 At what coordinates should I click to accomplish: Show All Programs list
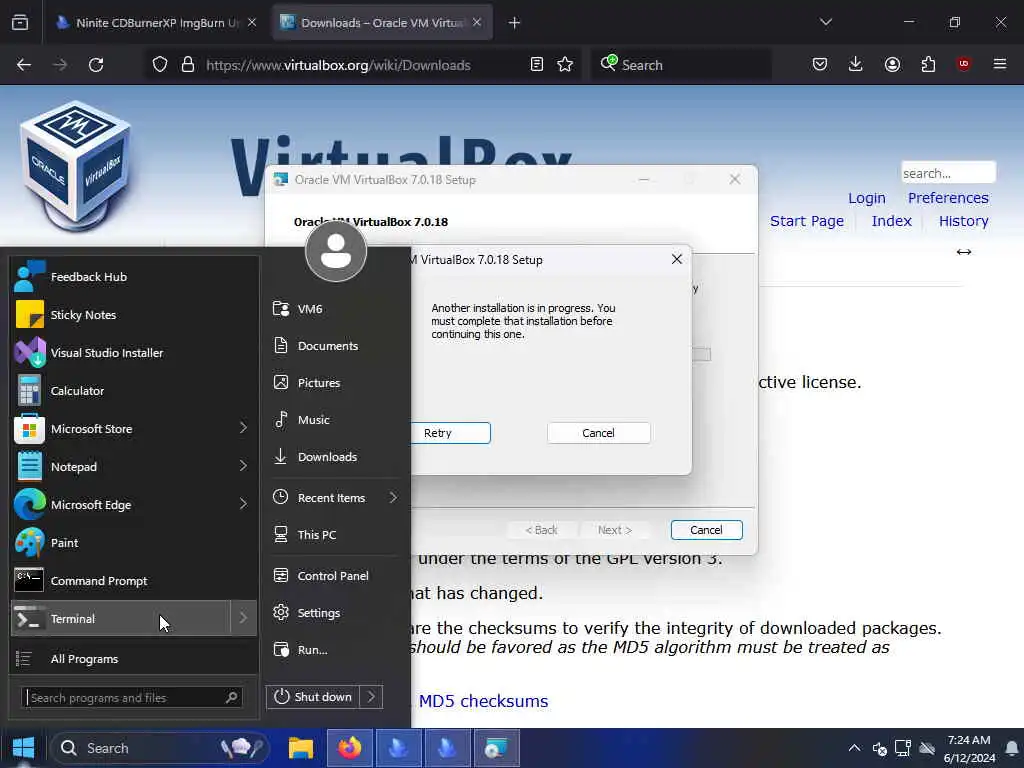pos(134,659)
